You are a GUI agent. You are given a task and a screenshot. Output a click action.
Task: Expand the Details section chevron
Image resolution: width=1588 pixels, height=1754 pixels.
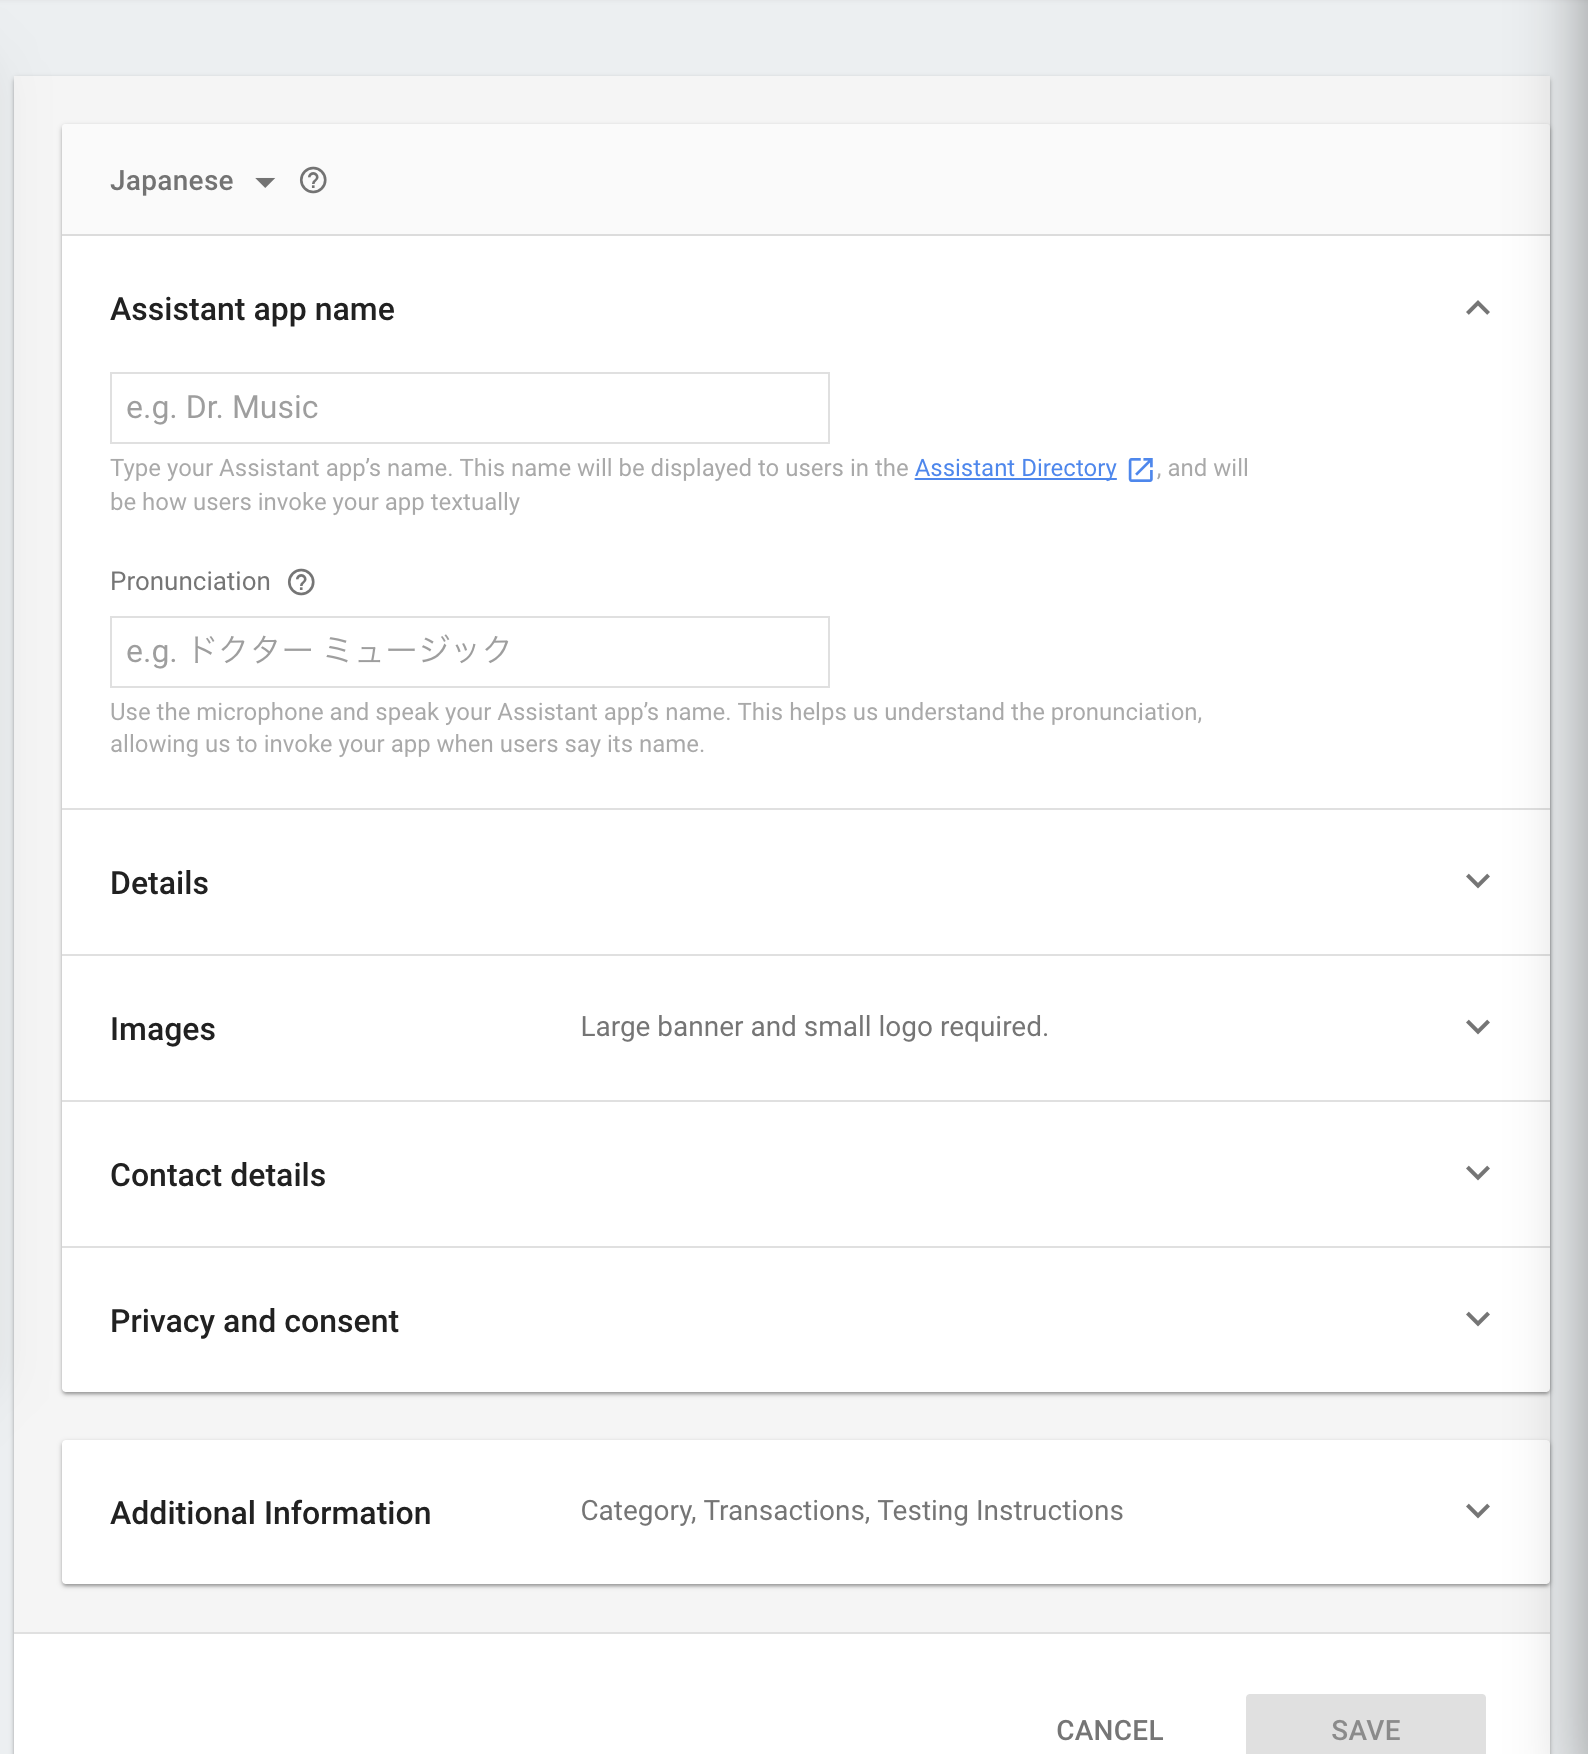pyautogui.click(x=1477, y=881)
